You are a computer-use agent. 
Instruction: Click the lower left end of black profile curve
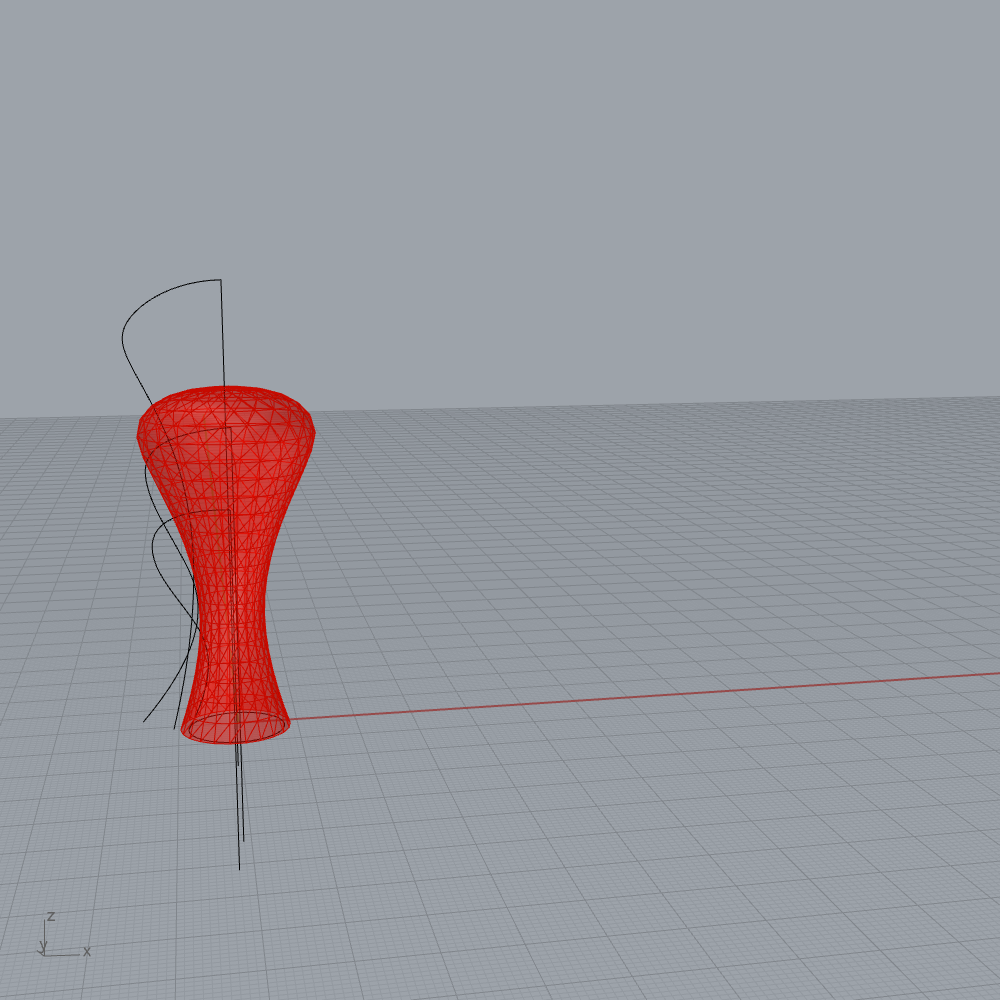(x=145, y=720)
